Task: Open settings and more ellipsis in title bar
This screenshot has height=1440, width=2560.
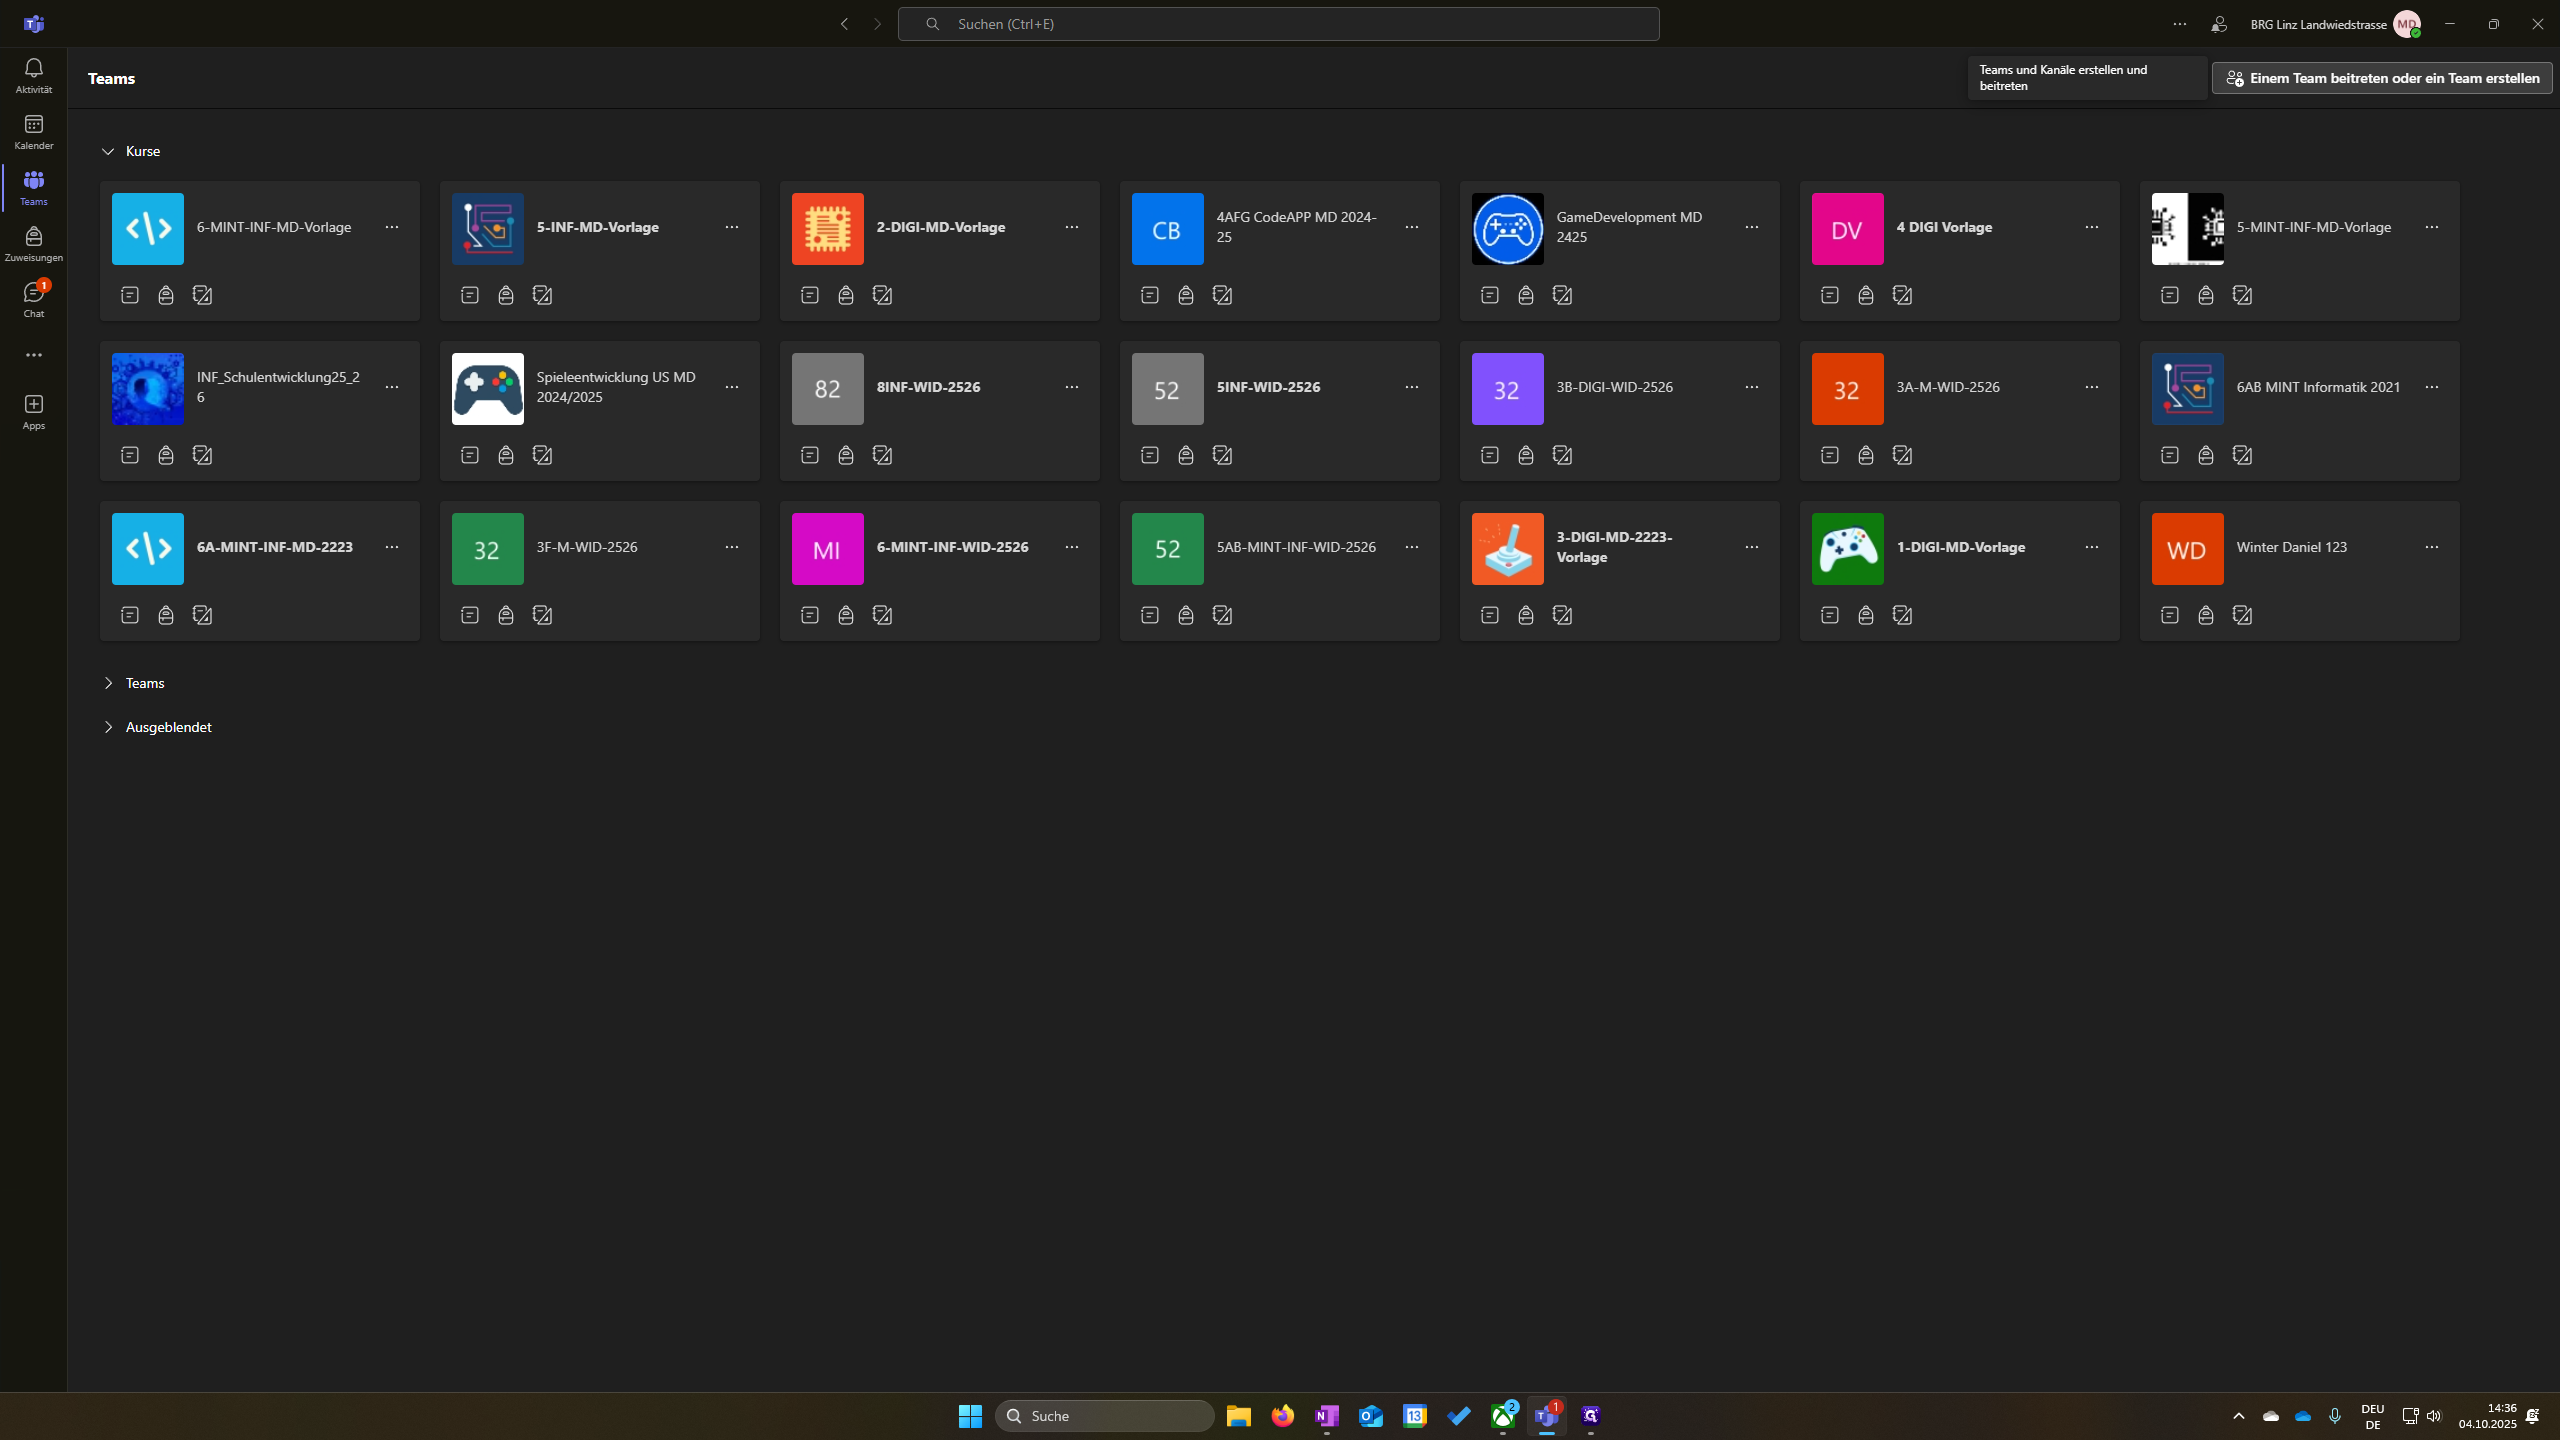Action: (x=2179, y=24)
